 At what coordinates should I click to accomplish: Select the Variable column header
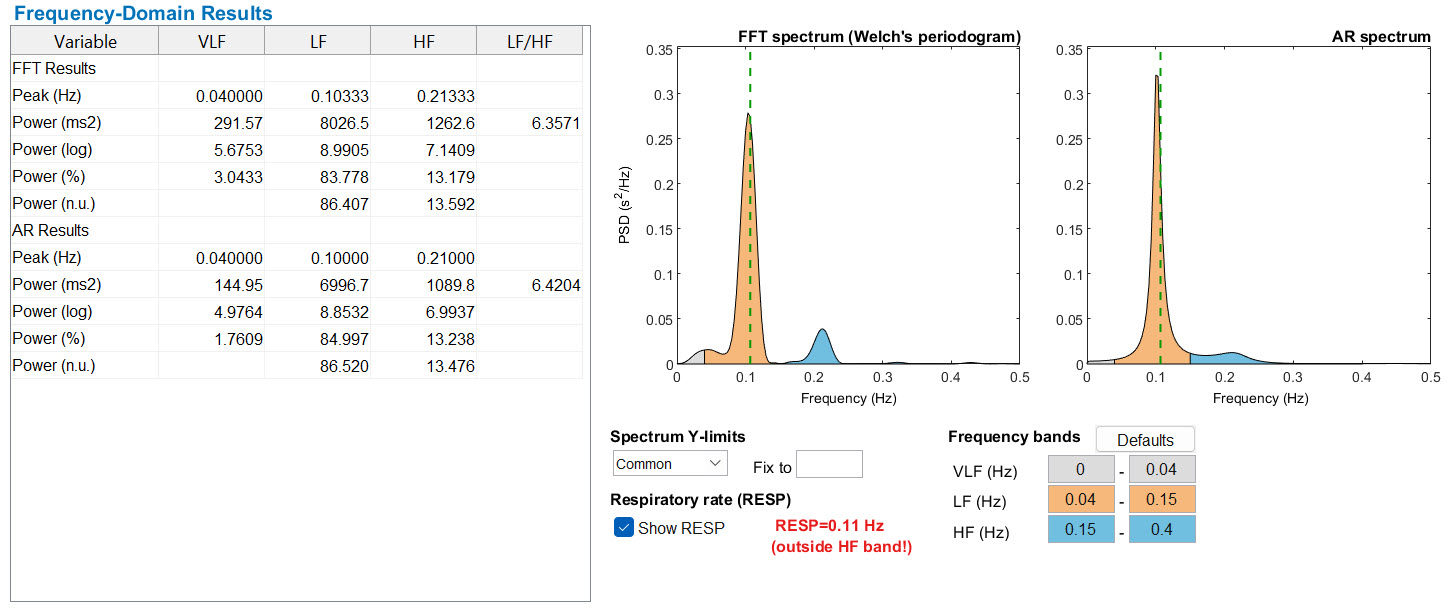pos(83,40)
